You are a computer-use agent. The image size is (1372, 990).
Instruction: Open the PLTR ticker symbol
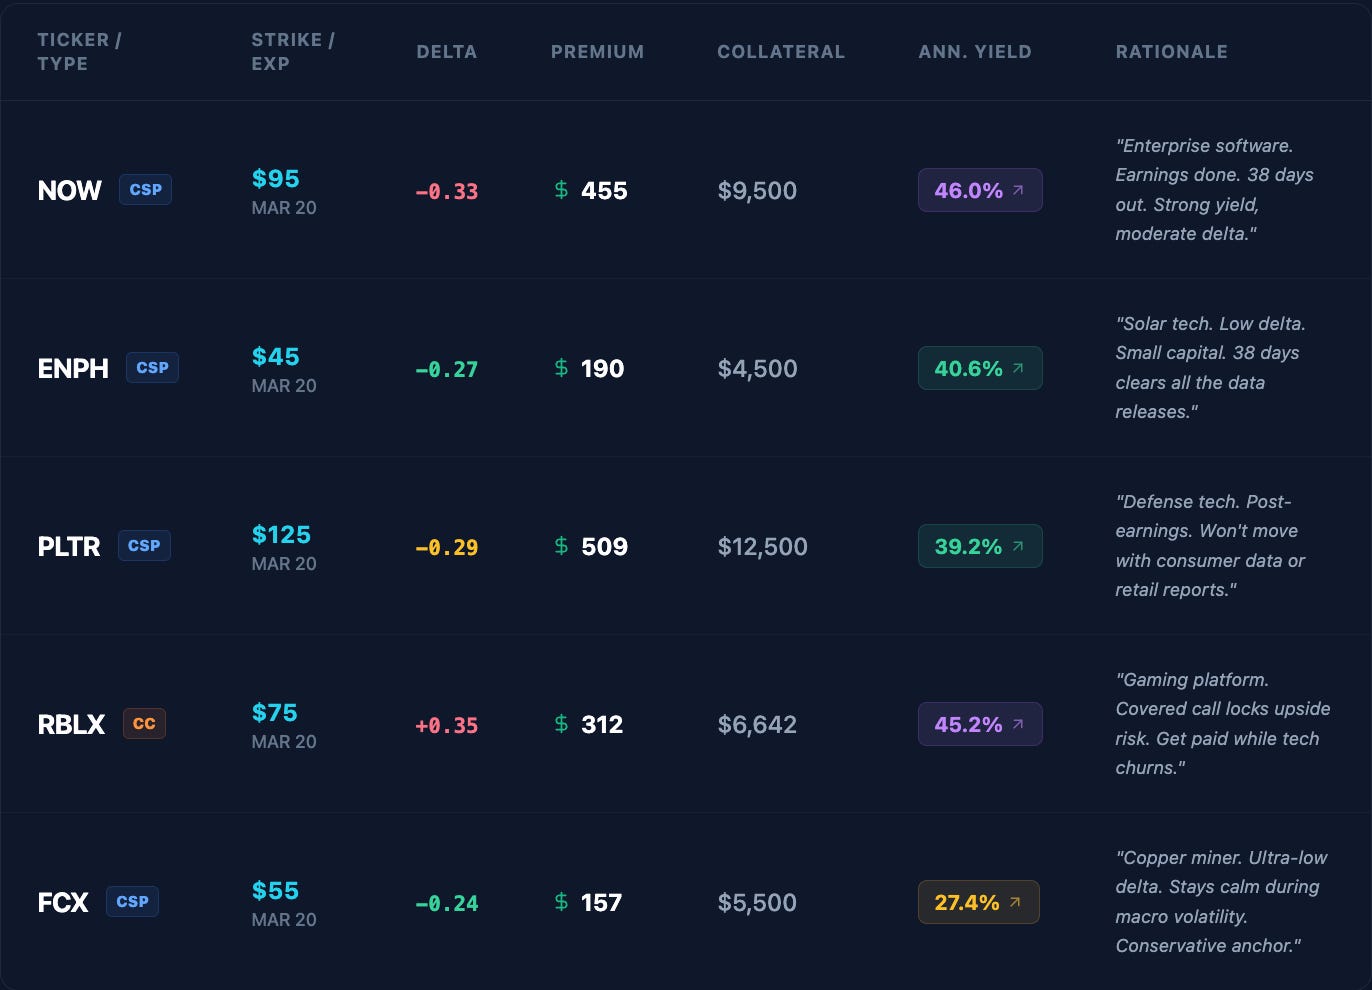[69, 546]
